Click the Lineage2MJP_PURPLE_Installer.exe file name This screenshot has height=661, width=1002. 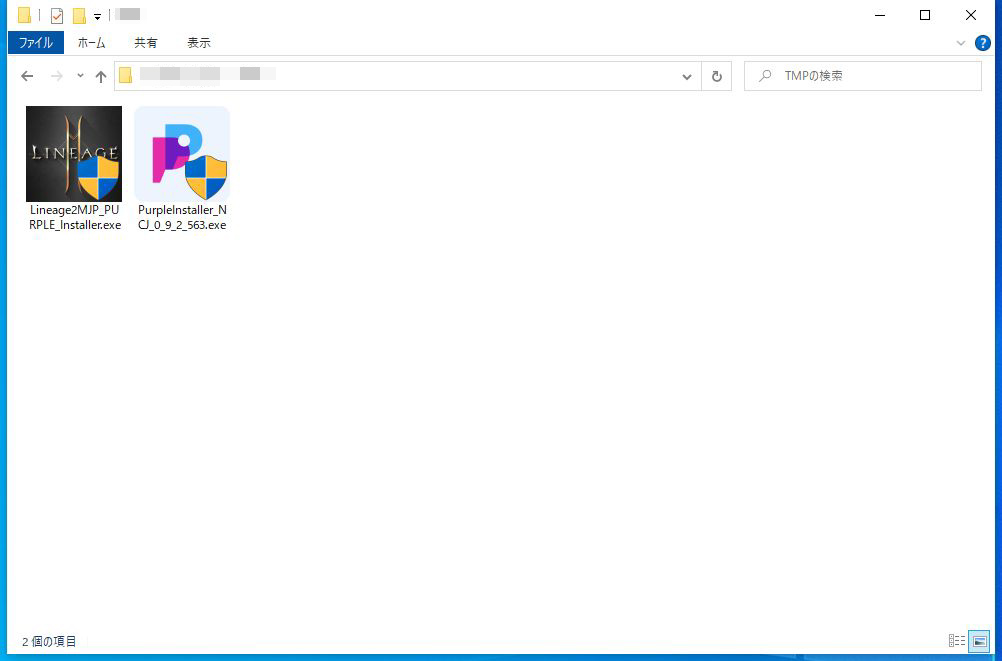click(x=75, y=217)
